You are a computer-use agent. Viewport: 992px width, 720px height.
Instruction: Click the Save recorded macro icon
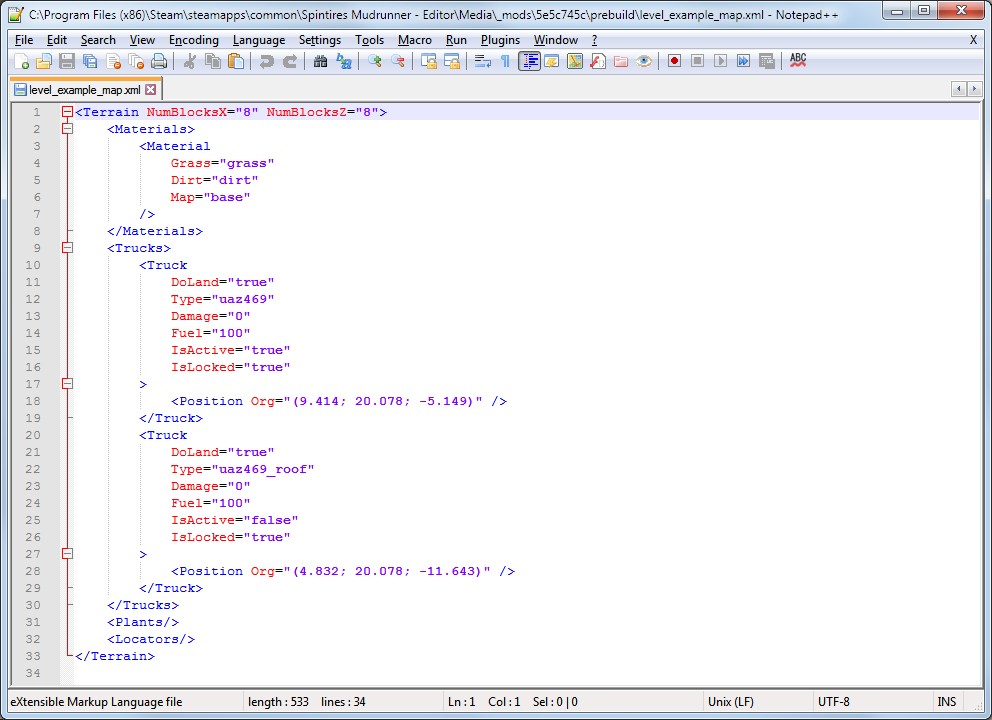(x=767, y=61)
